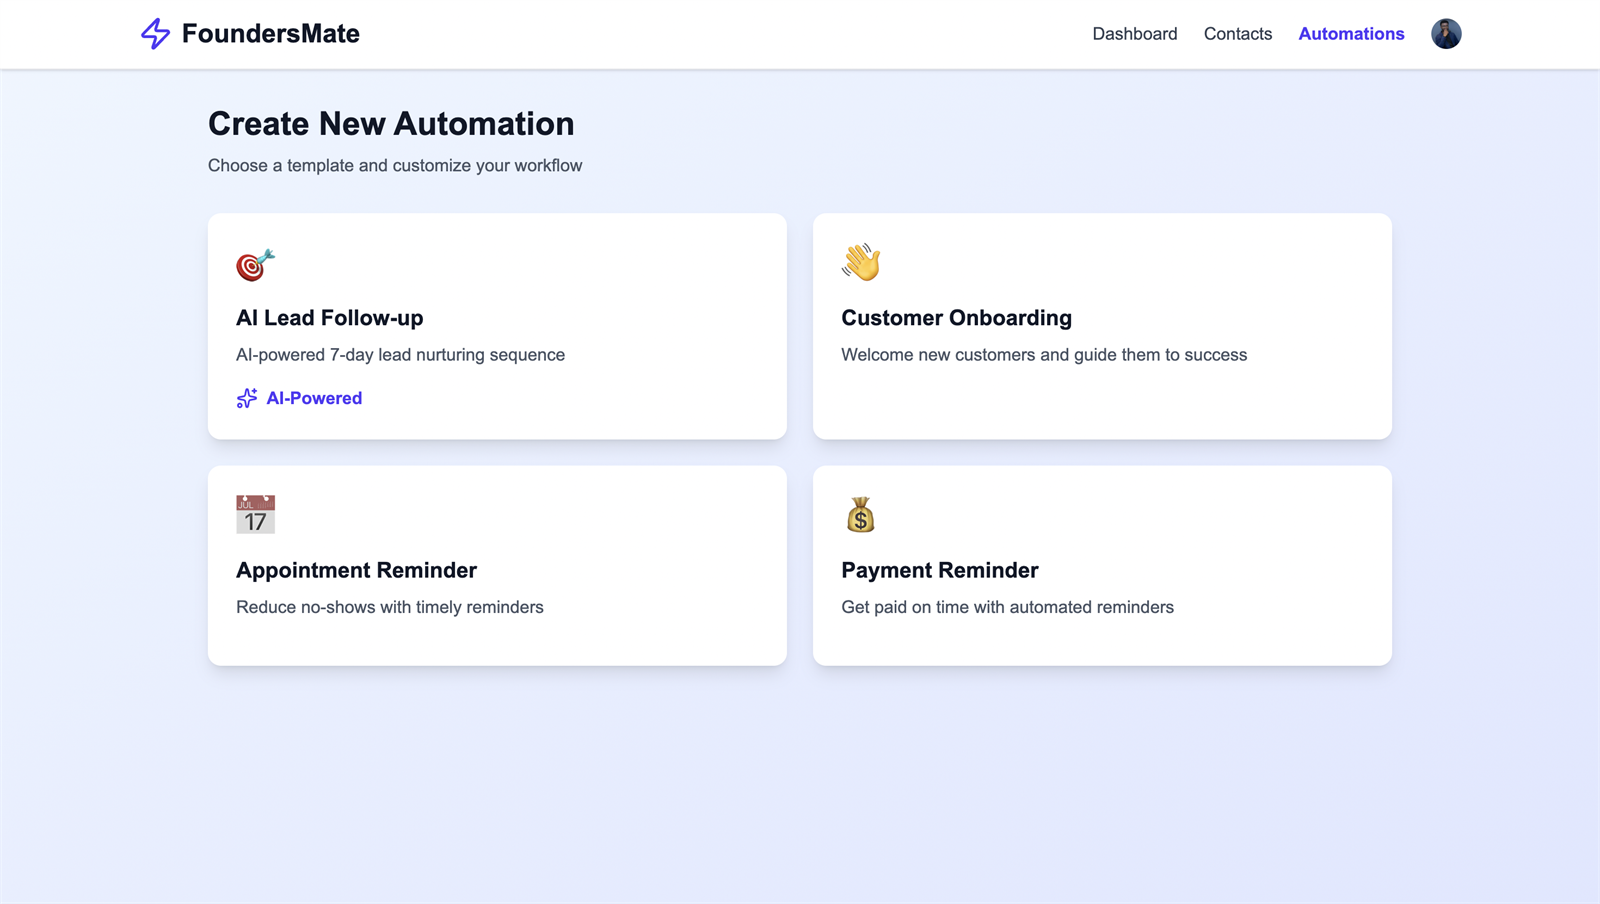Choose the Appointment Reminder template title
Screen dimensions: 1600x904
click(356, 570)
